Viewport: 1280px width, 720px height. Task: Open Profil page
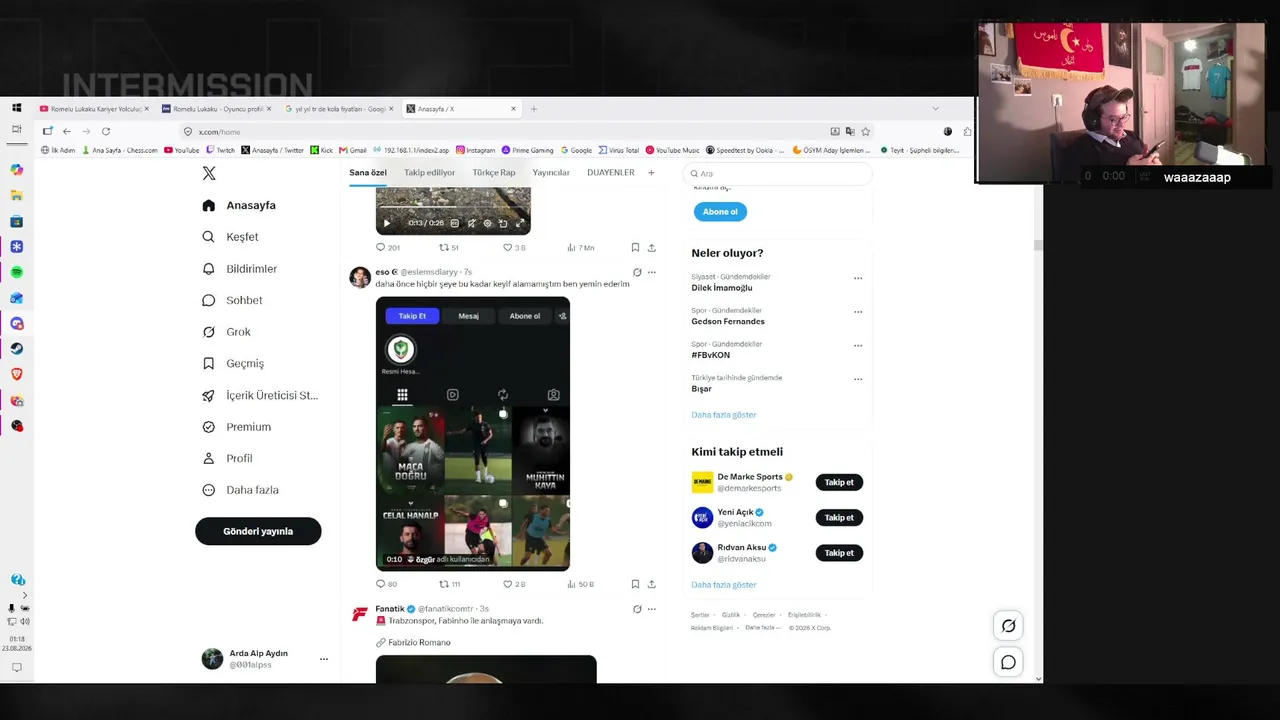click(228, 458)
